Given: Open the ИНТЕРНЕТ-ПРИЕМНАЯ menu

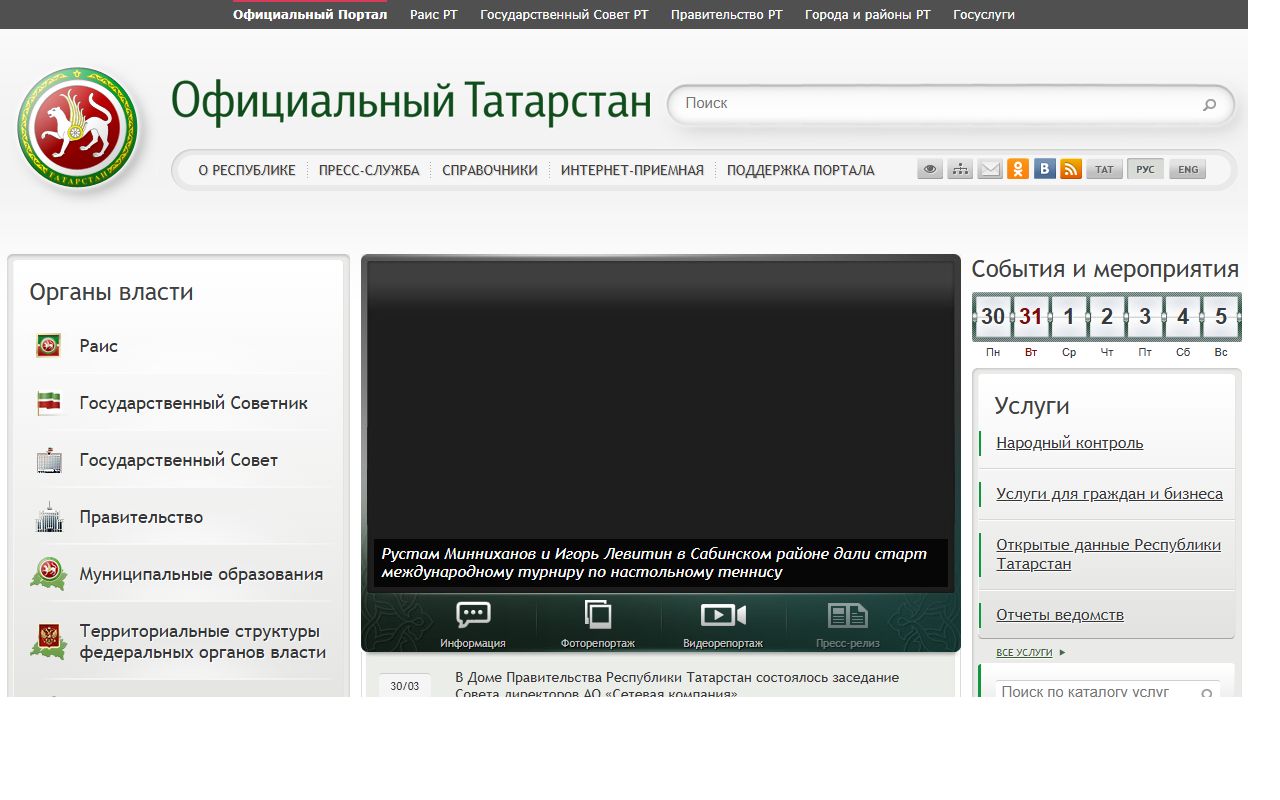Looking at the screenshot, I should pos(632,170).
